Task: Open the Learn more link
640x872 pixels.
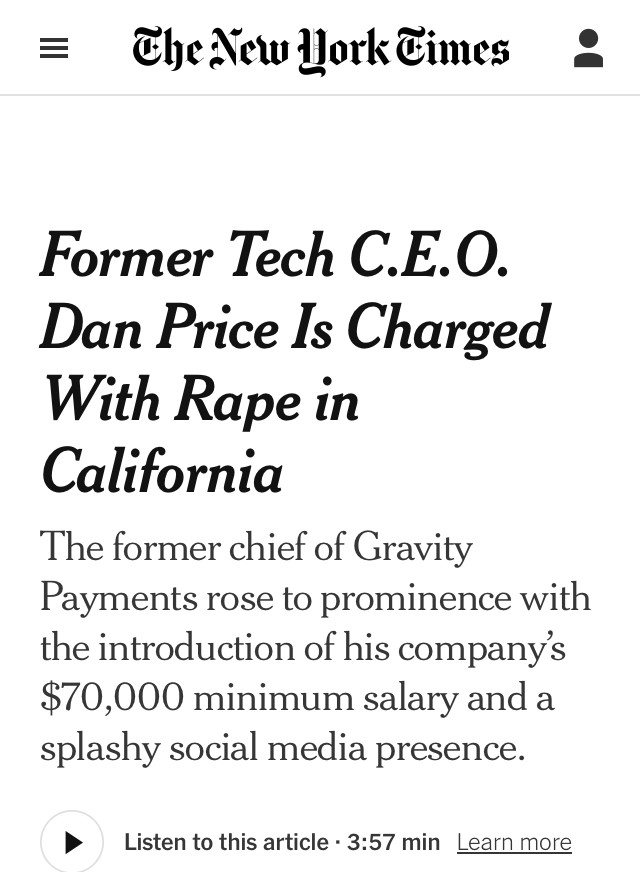Action: pos(514,842)
